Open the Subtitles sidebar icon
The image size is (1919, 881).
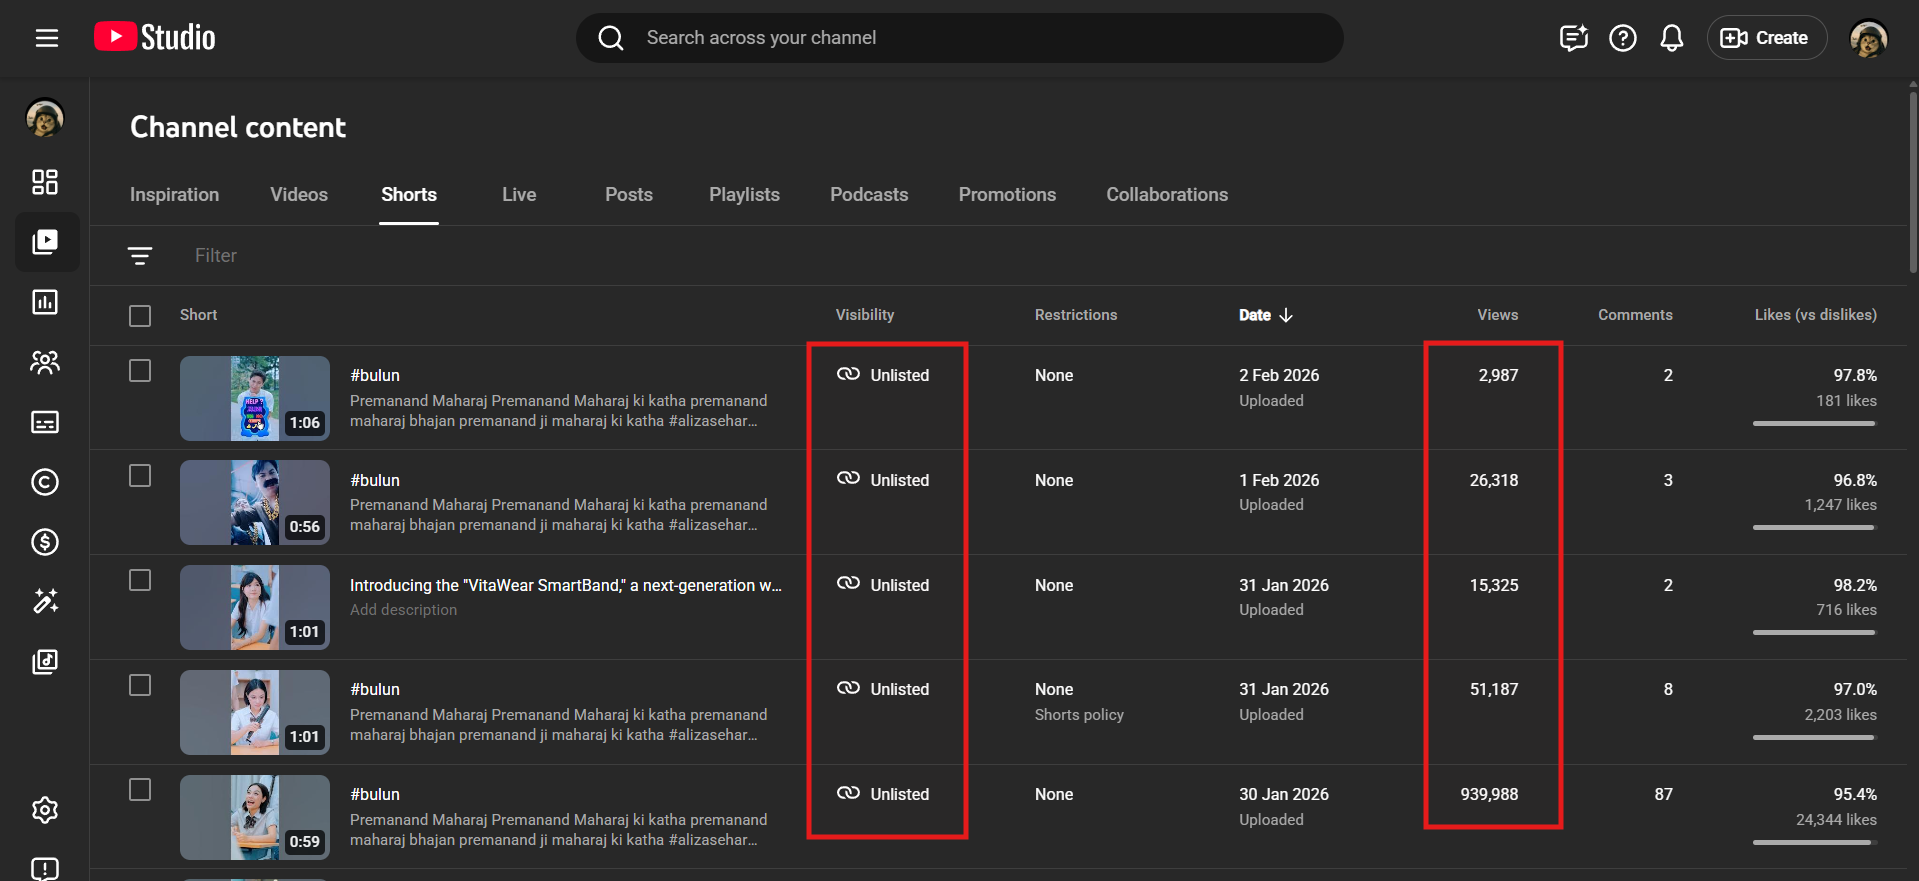[45, 422]
